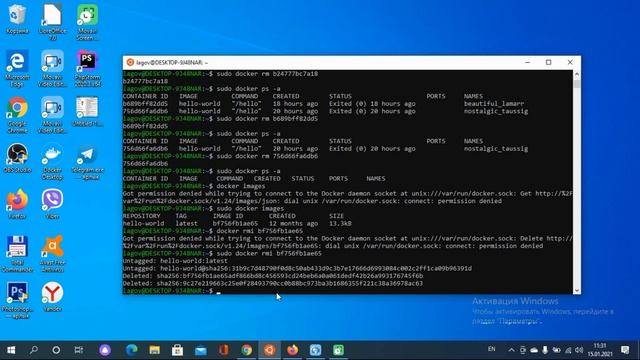The width and height of the screenshot is (640, 360).
Task: Click the terminal scrollbar down arrow
Action: coord(577,290)
